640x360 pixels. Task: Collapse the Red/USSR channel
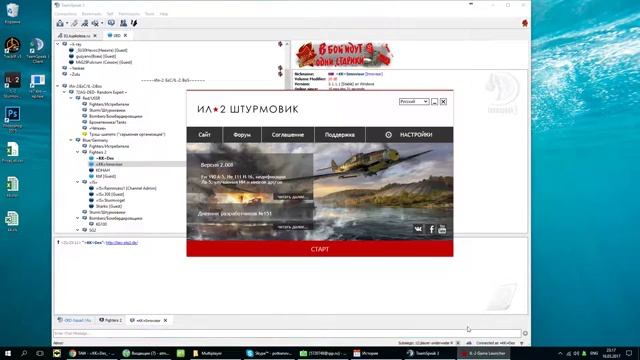71,98
